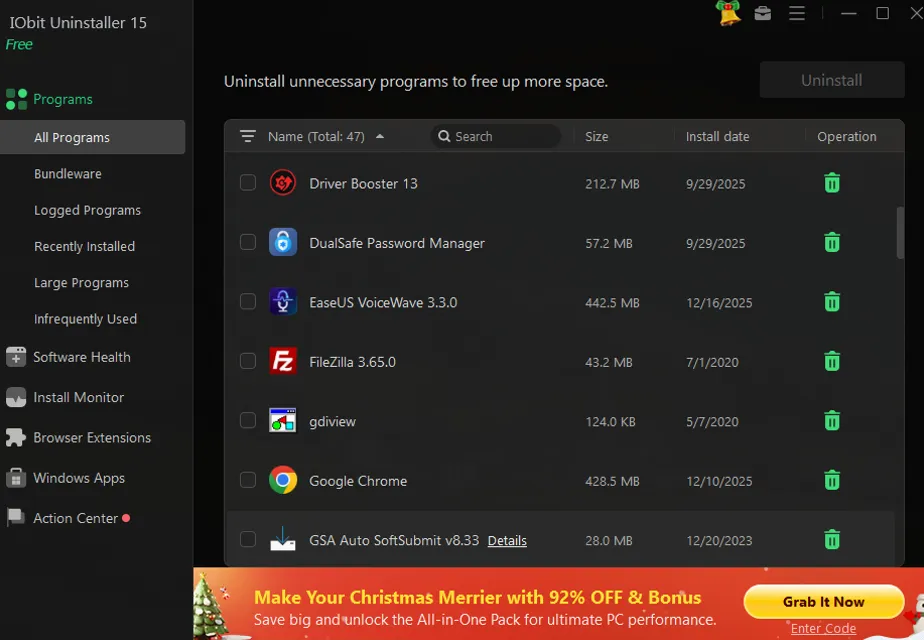Image resolution: width=924 pixels, height=640 pixels.
Task: Check the Driver Booster 13 checkbox
Action: coord(248,183)
